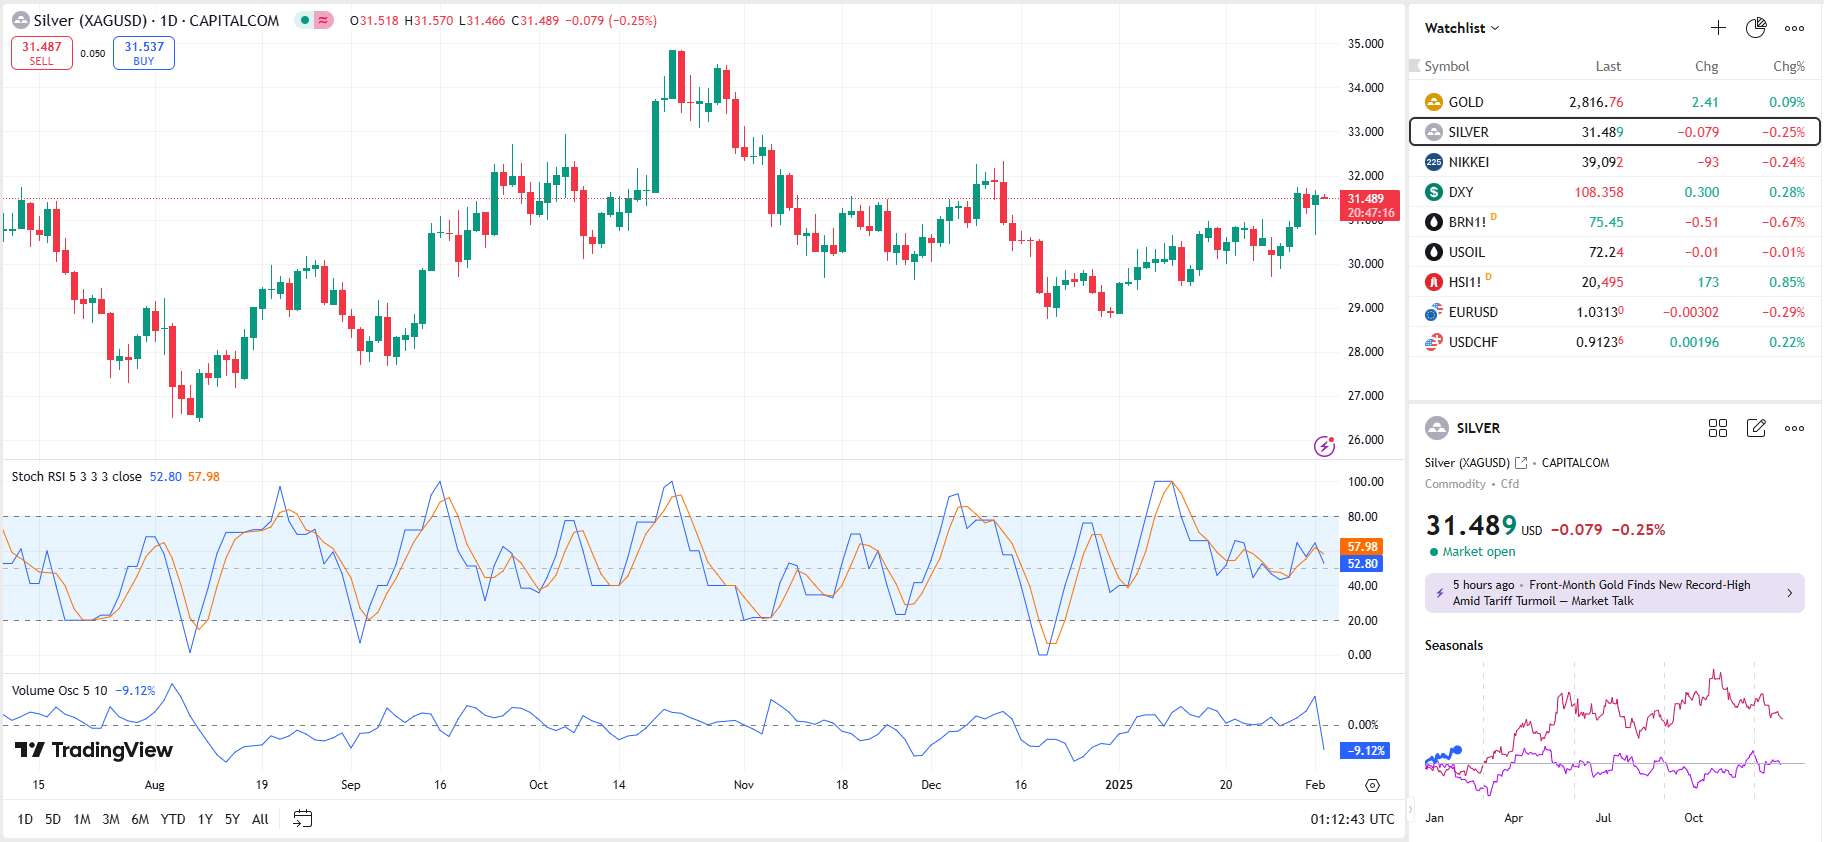Click the SELL button at 31.487
1824x842 pixels.
(x=42, y=53)
